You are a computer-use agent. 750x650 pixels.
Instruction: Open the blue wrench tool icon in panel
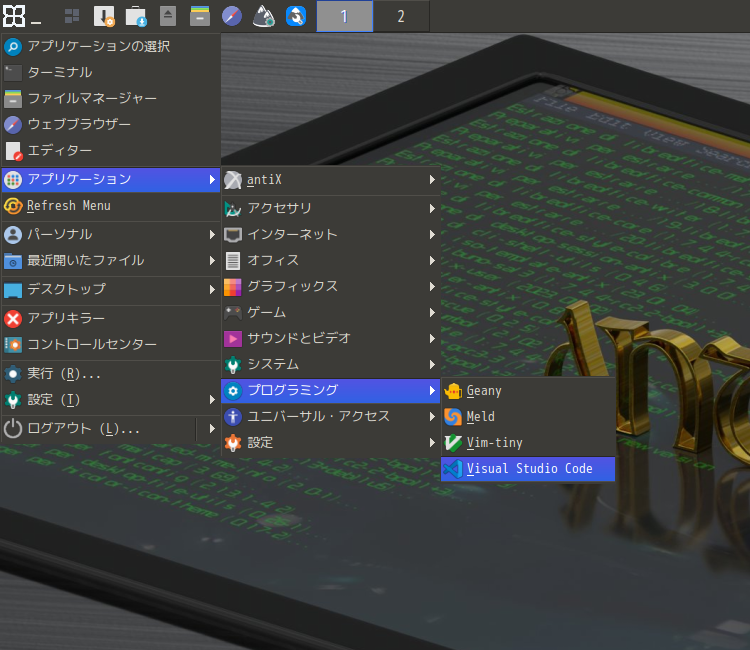tap(296, 16)
